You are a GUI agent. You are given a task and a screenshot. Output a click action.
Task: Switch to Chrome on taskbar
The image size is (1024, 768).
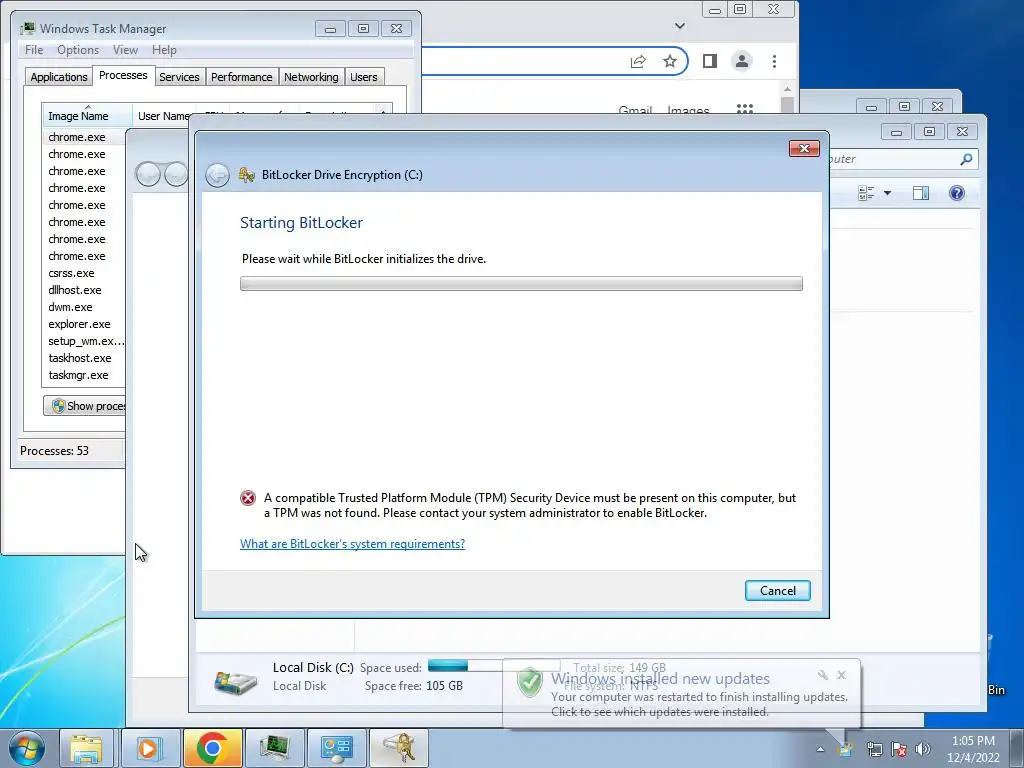tap(212, 748)
